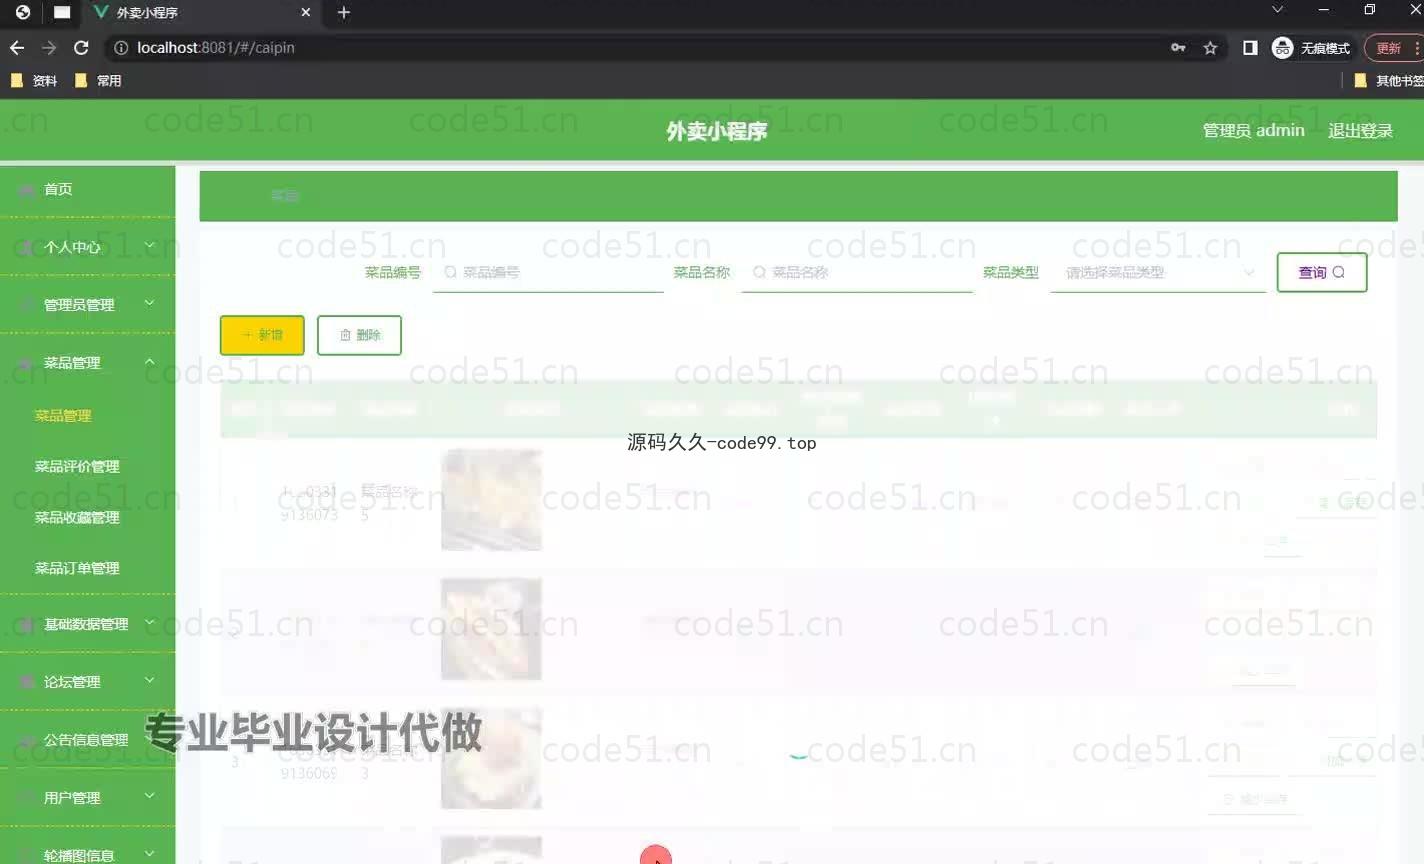Expand 管理员管理 sidebar menu
Image resolution: width=1424 pixels, height=864 pixels.
[x=88, y=304]
